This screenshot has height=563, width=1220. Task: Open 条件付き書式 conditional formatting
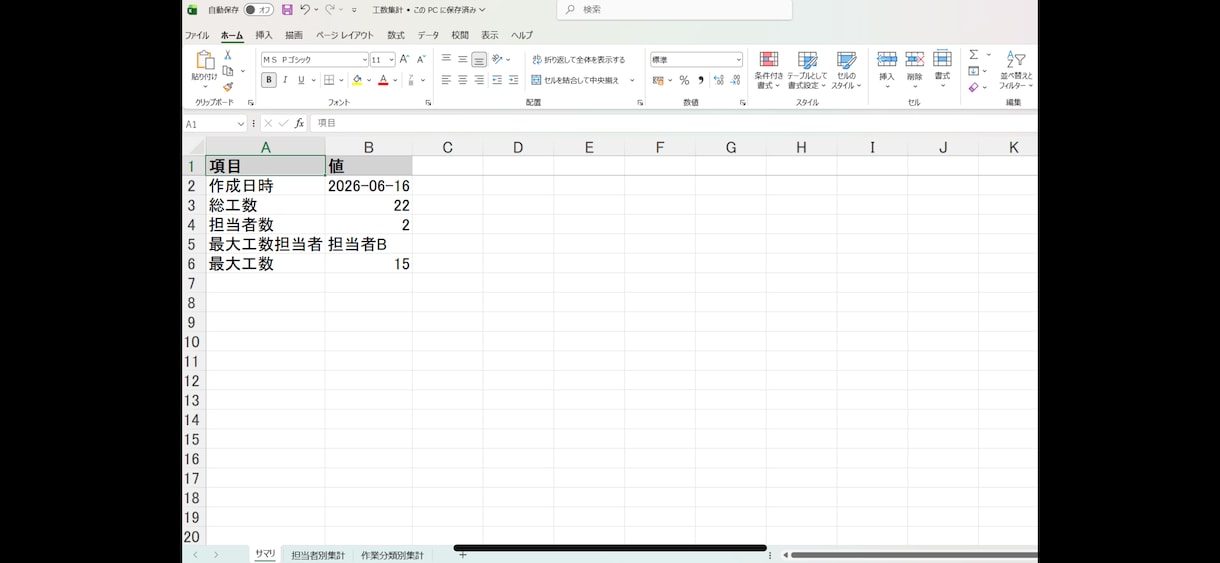(769, 70)
